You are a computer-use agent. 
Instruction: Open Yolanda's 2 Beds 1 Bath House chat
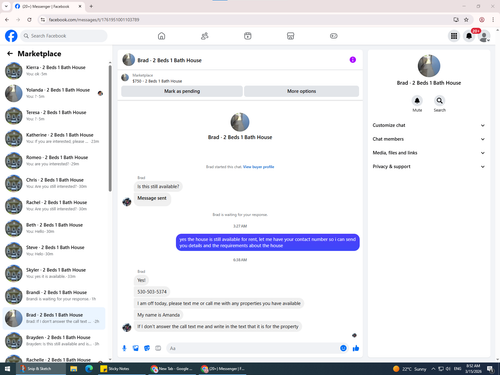point(55,93)
